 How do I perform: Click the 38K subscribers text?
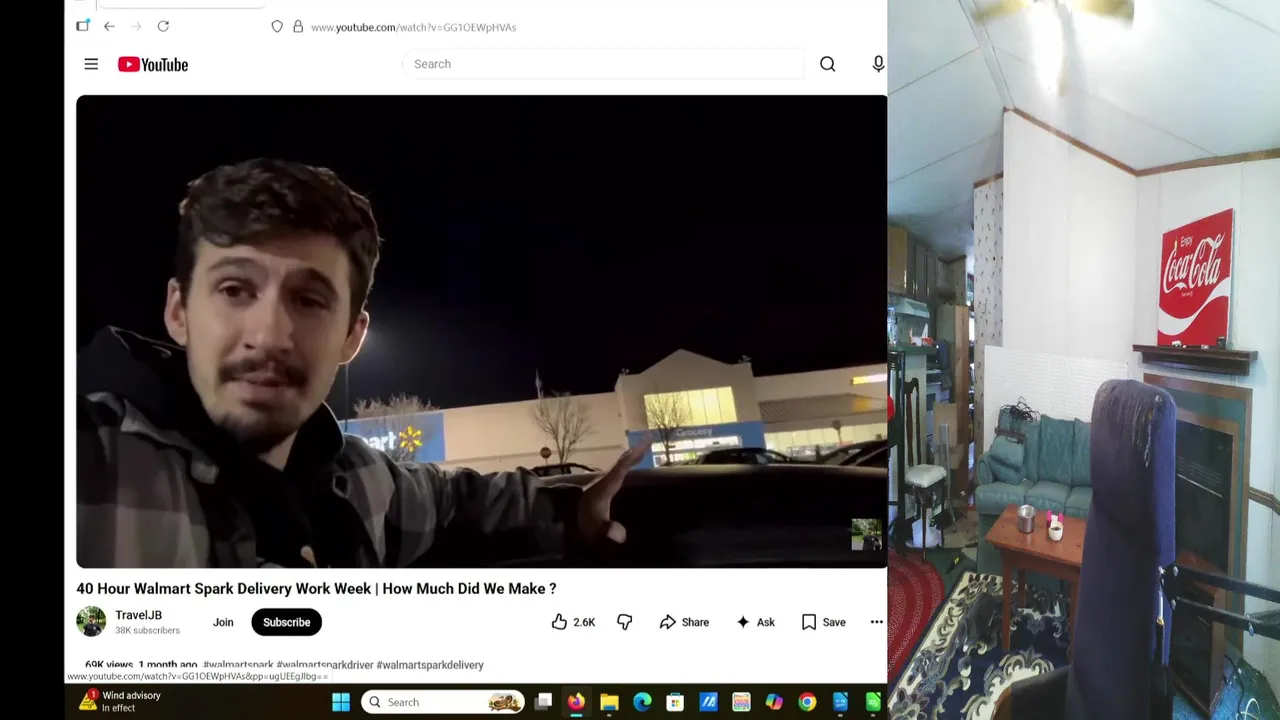(x=147, y=631)
